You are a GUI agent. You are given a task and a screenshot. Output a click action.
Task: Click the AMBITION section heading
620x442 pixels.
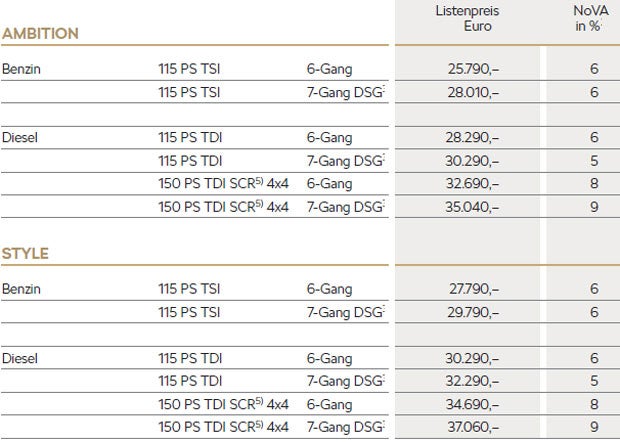click(40, 34)
